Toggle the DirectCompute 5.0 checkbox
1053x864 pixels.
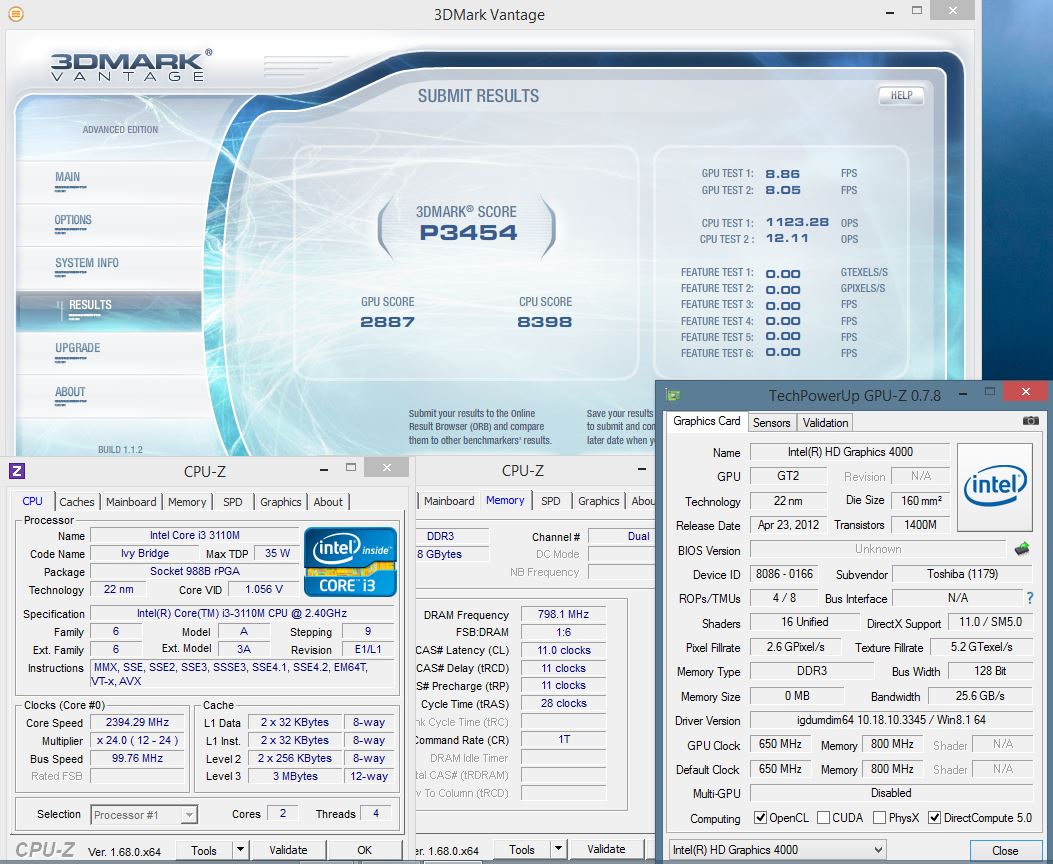click(934, 818)
